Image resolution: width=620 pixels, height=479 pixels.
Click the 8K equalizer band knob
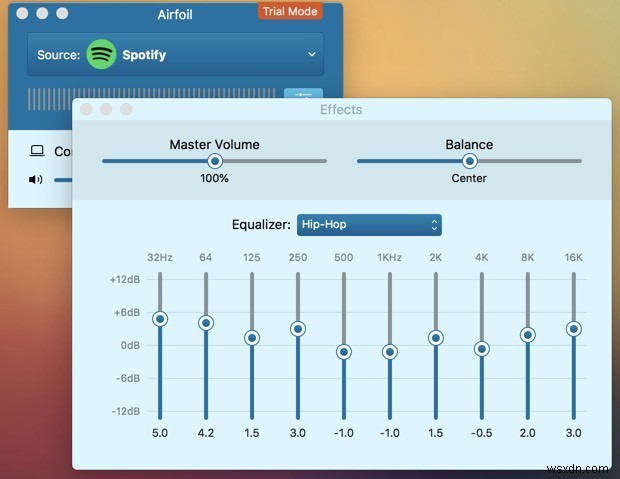pos(527,335)
